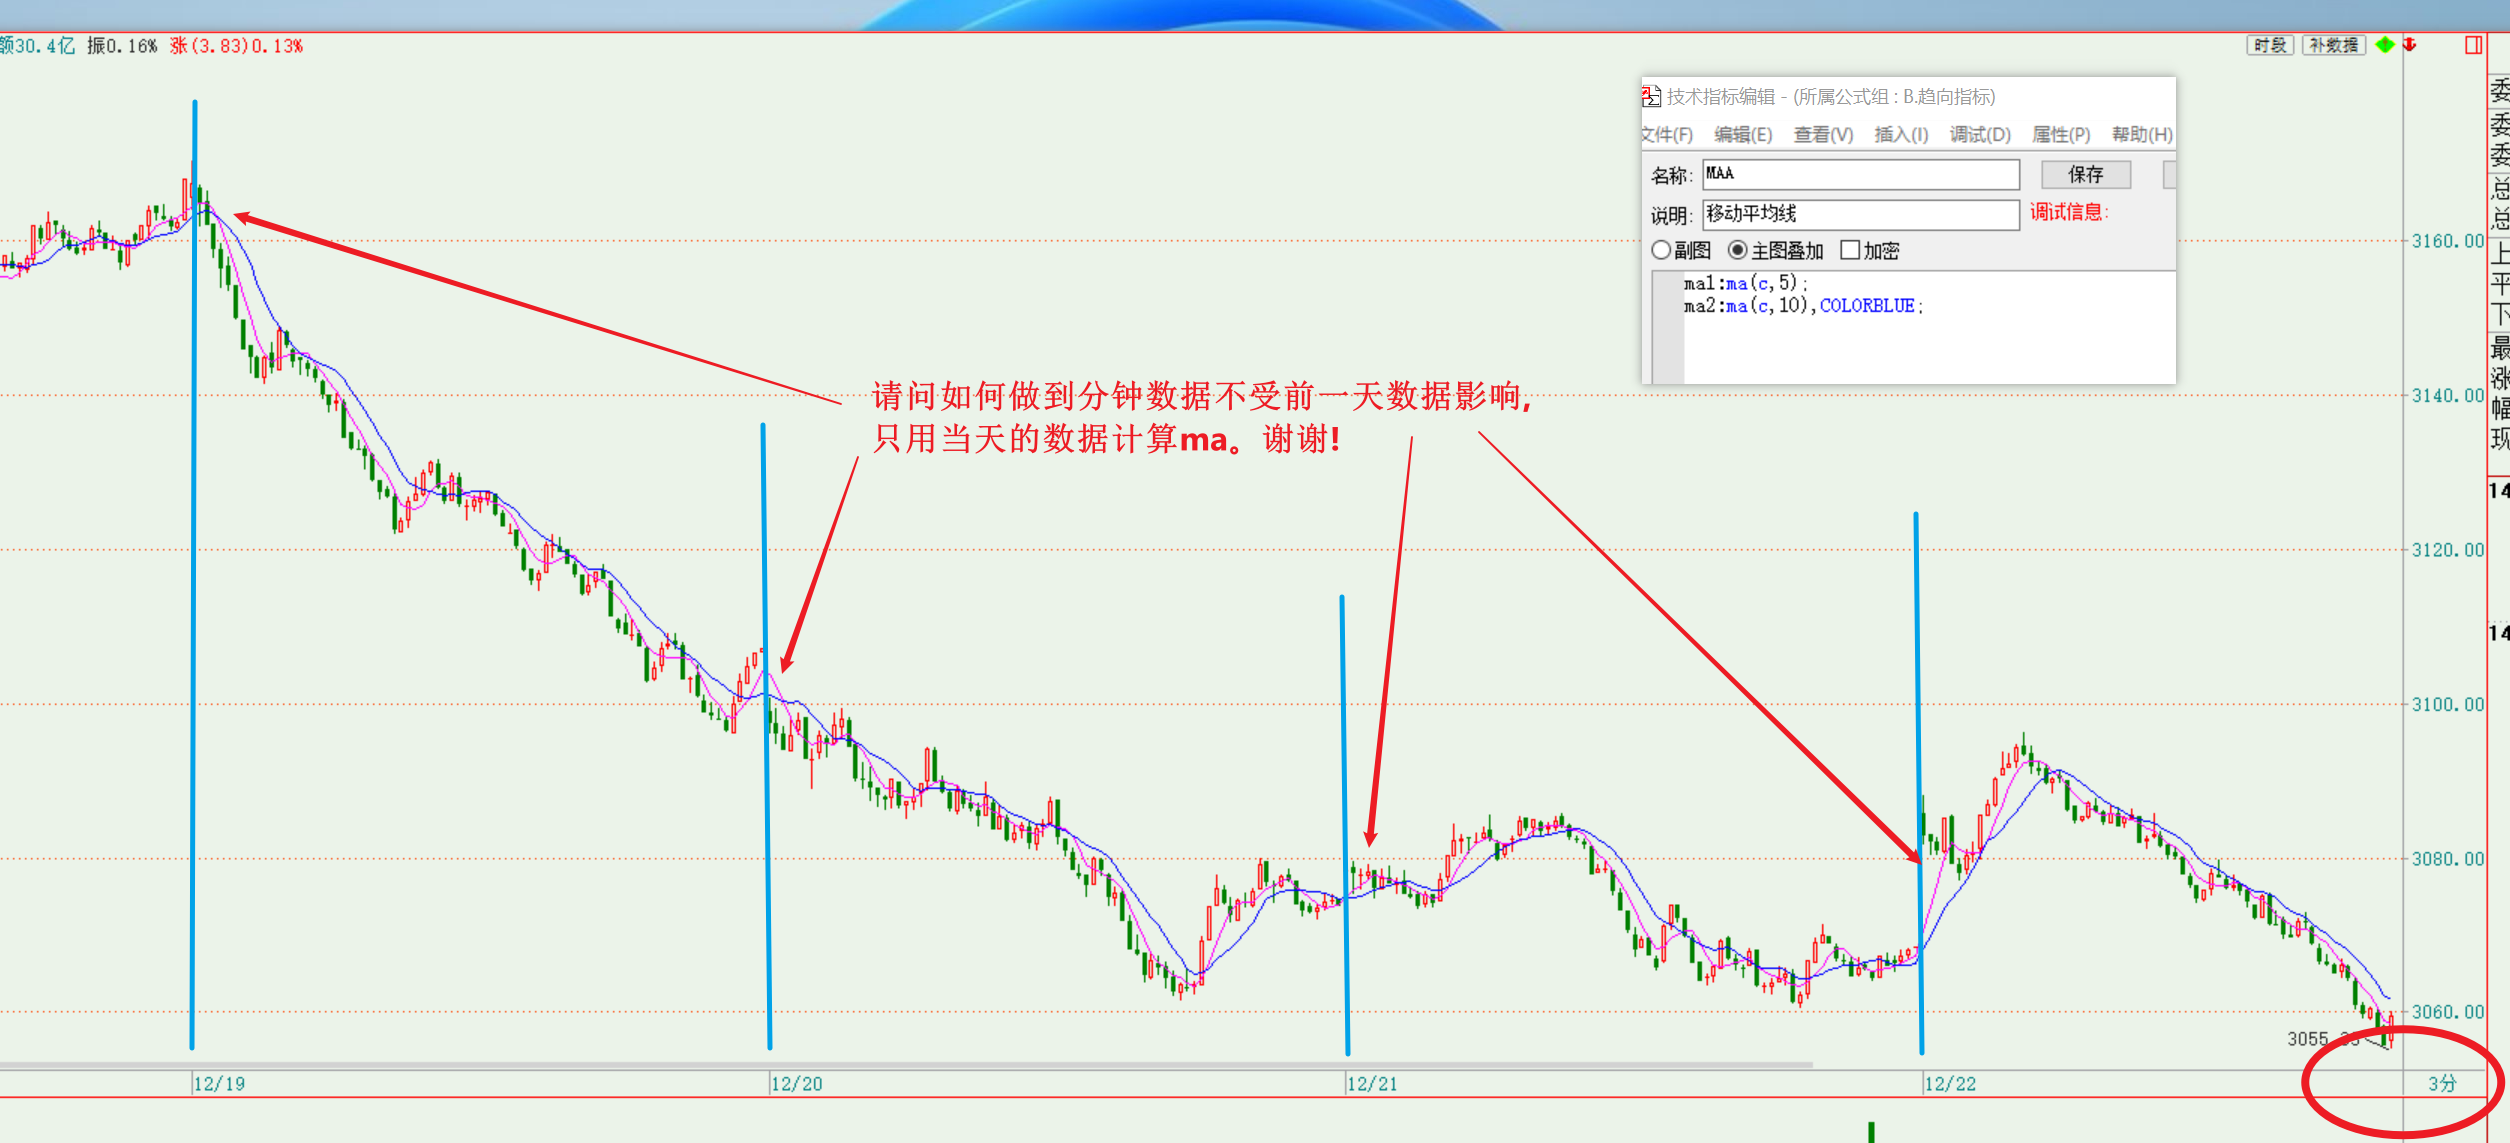
Task: Click the 3分 period label
Action: [2442, 1083]
